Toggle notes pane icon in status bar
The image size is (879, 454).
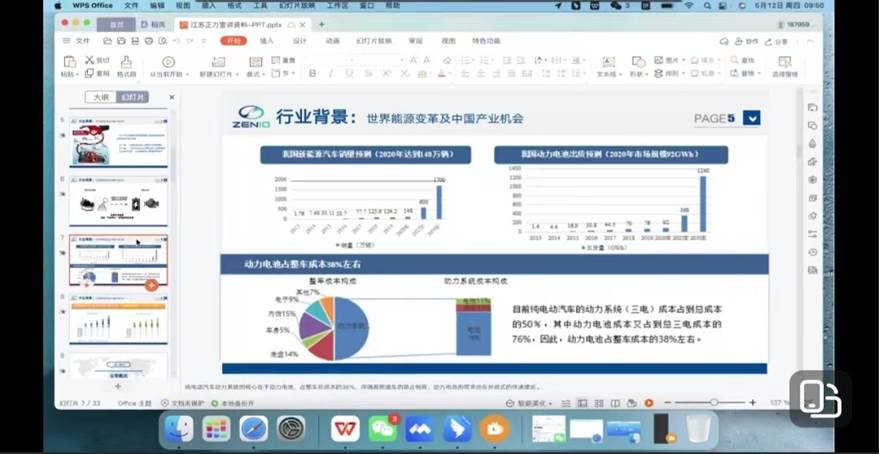tap(566, 403)
